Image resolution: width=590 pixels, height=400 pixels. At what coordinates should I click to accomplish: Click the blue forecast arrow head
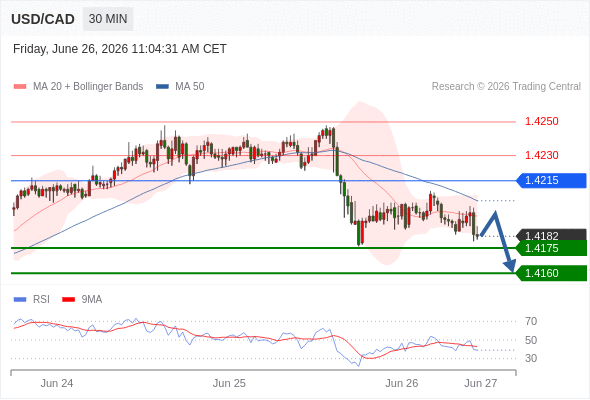click(510, 265)
